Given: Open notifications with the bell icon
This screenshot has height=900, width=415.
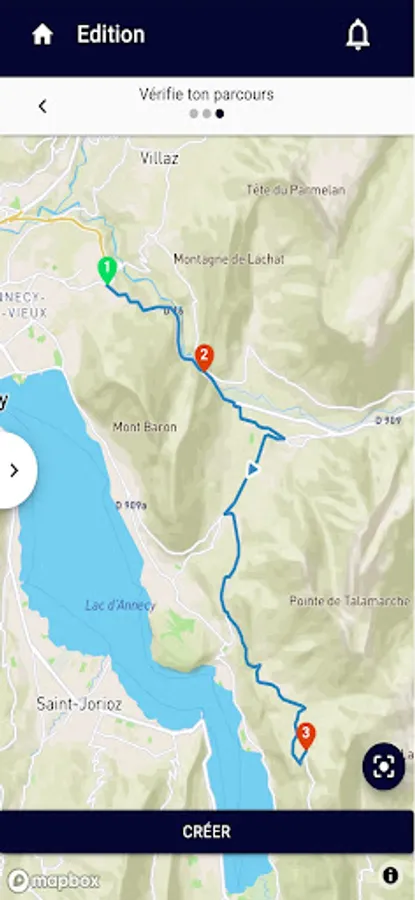Looking at the screenshot, I should pos(358,35).
